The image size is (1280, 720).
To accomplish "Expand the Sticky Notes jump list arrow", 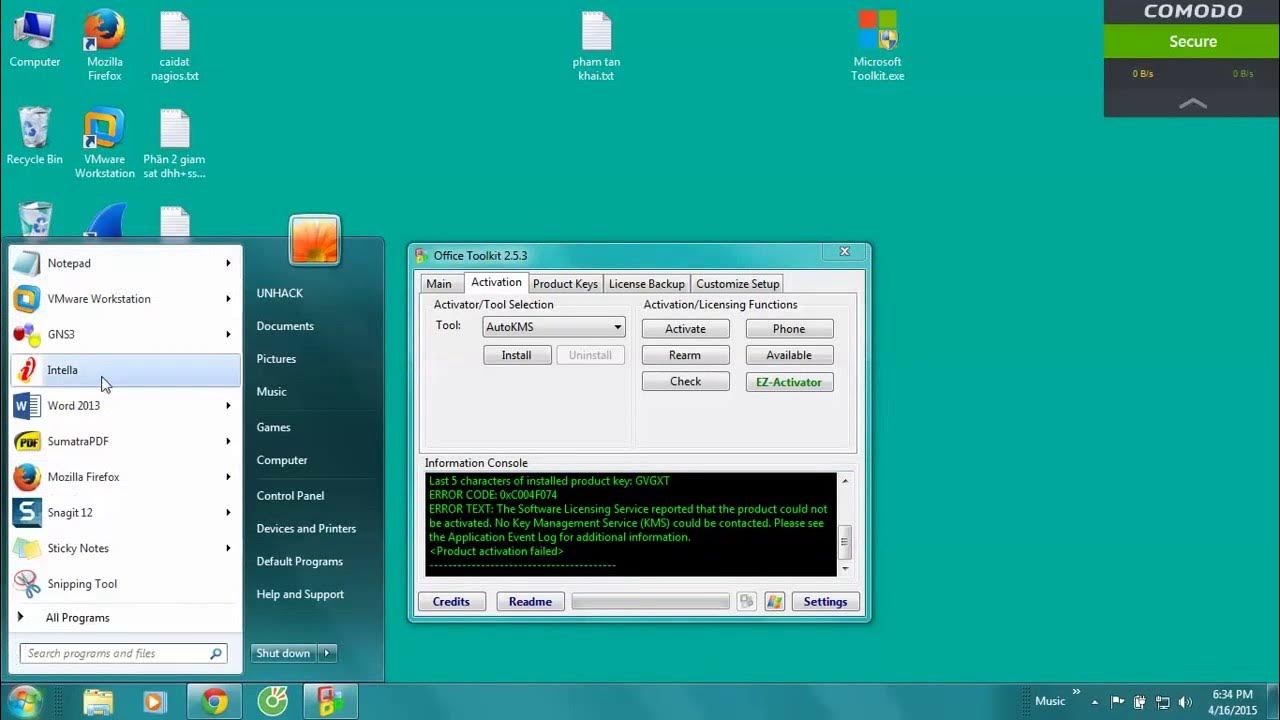I will (228, 548).
